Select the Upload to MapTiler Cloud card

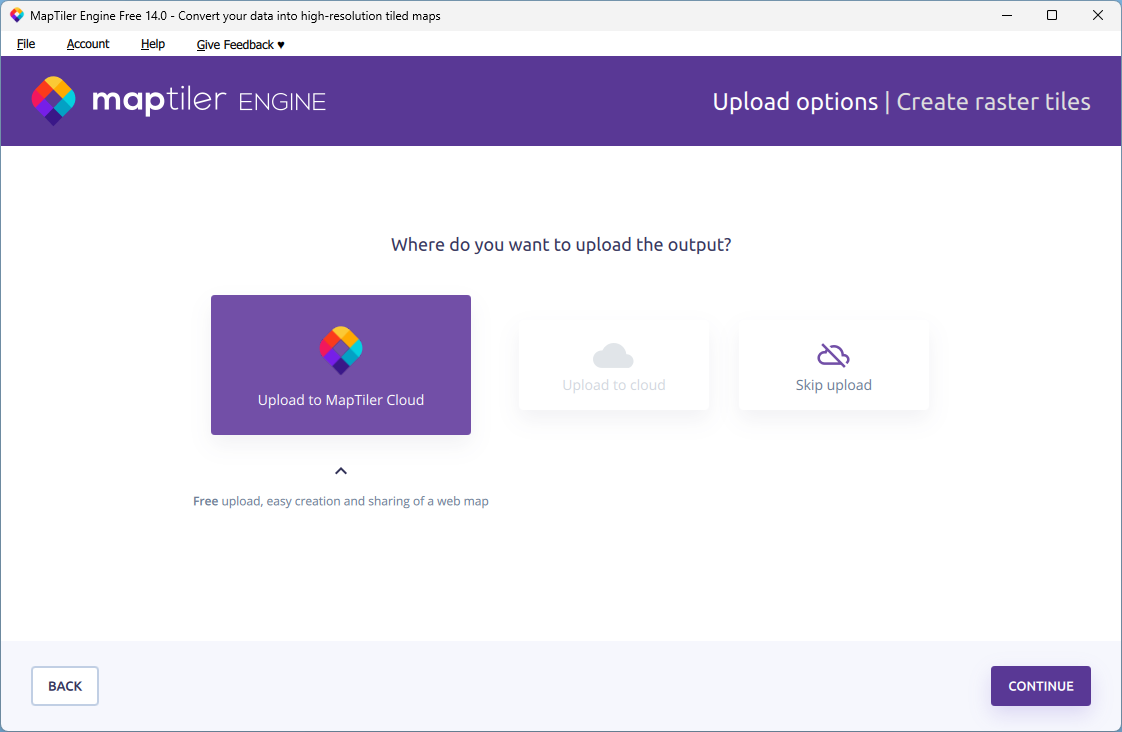point(341,365)
